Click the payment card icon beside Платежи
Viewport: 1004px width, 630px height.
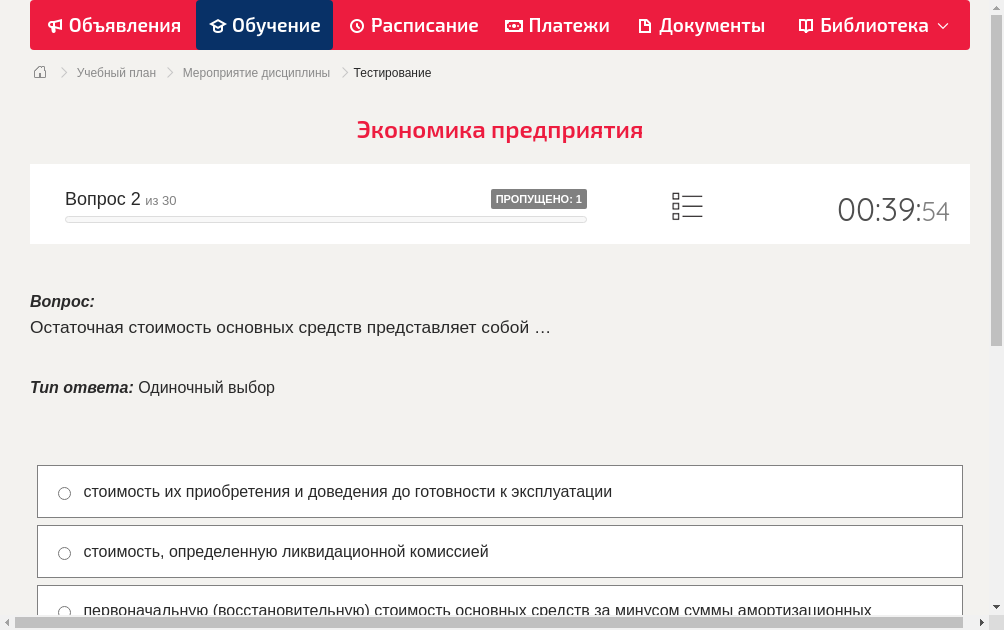coord(513,25)
